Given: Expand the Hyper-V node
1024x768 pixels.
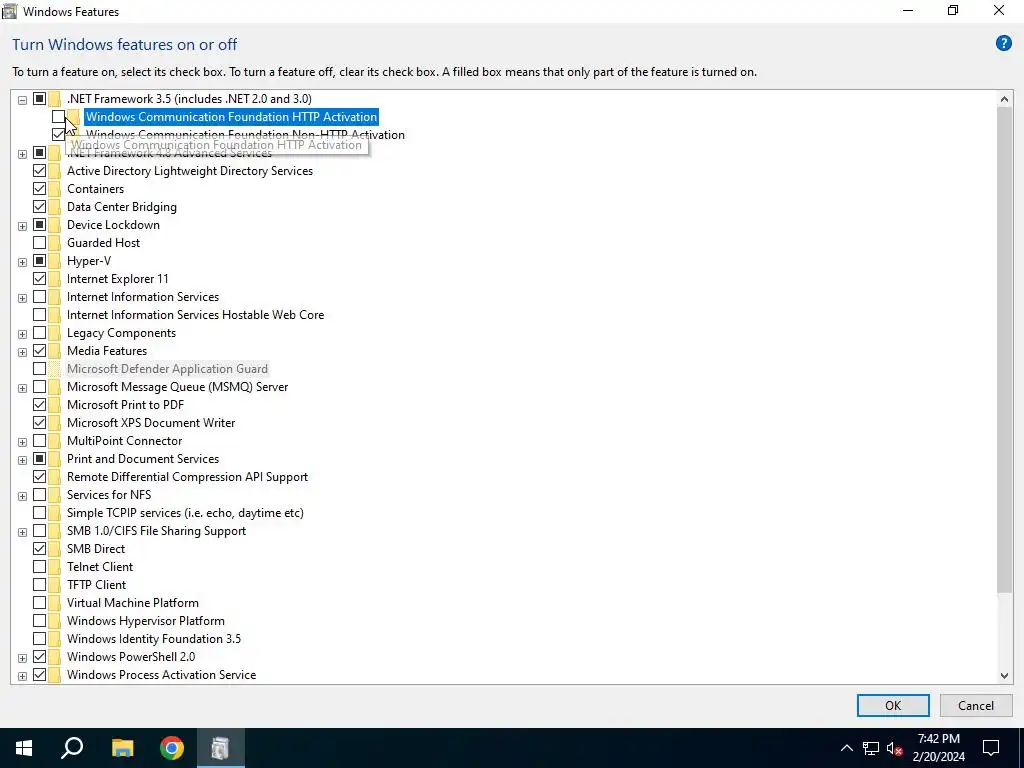Looking at the screenshot, I should tap(22, 262).
